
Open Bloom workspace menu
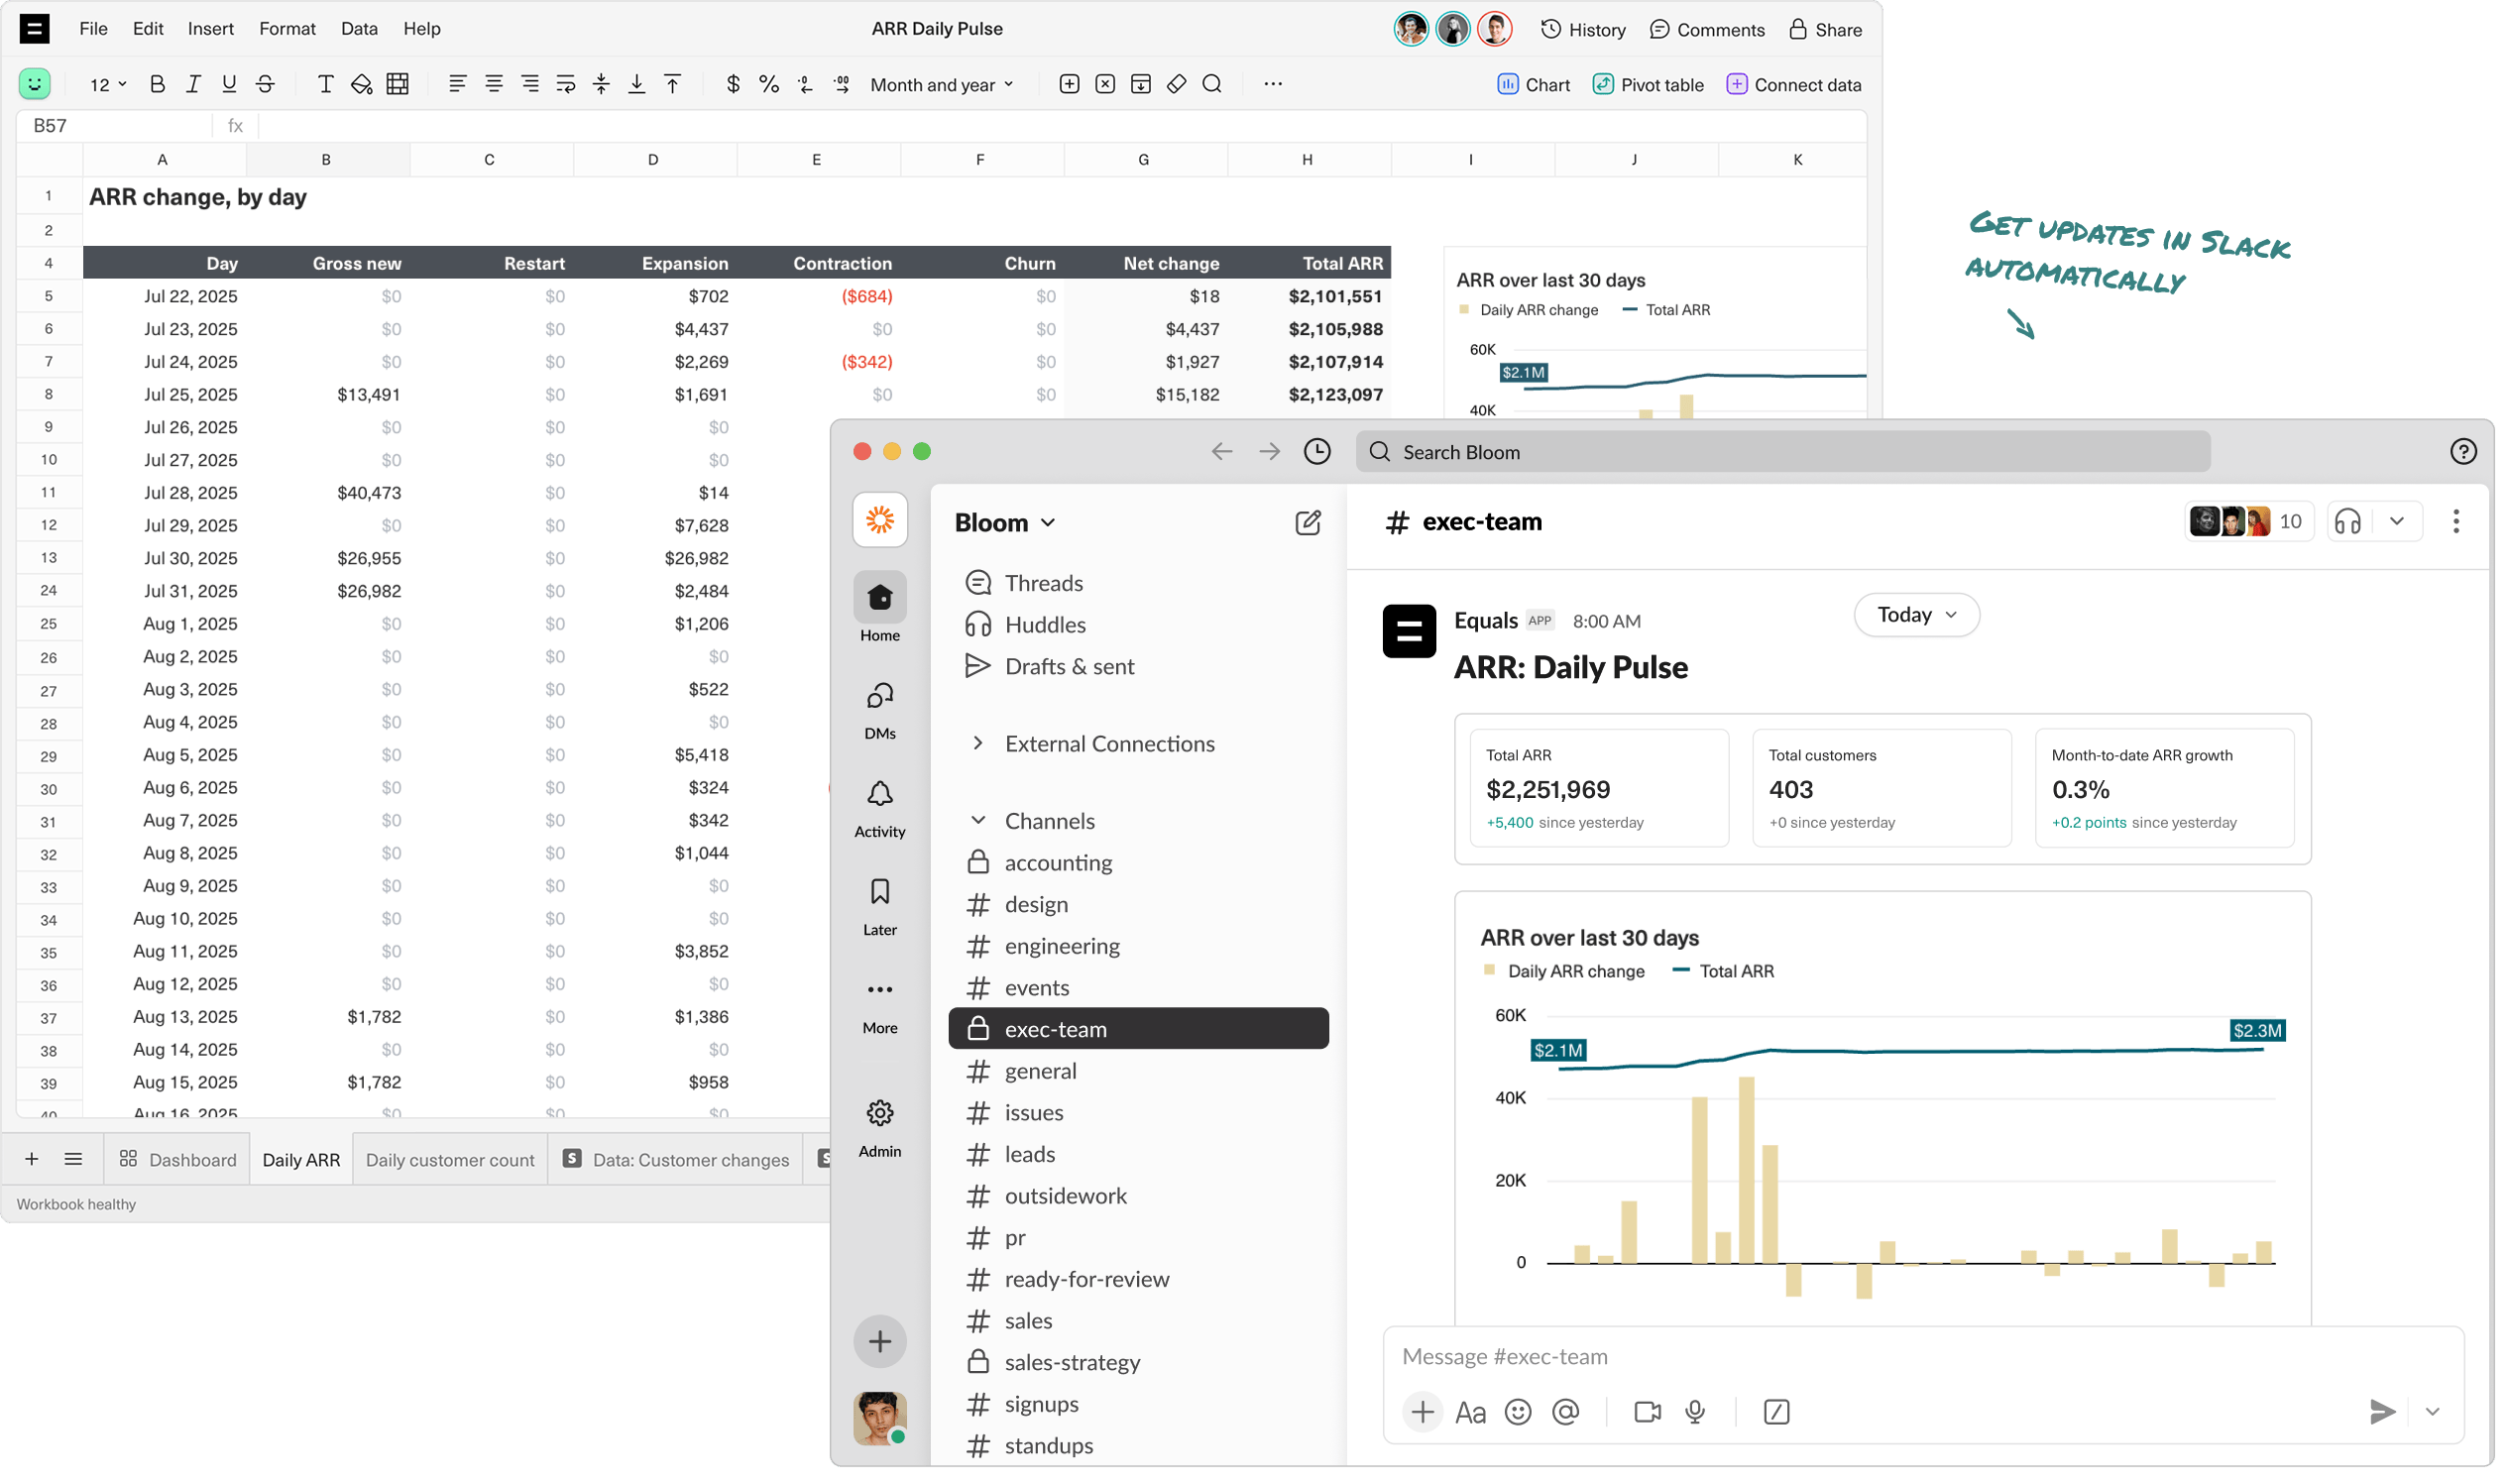[1007, 524]
